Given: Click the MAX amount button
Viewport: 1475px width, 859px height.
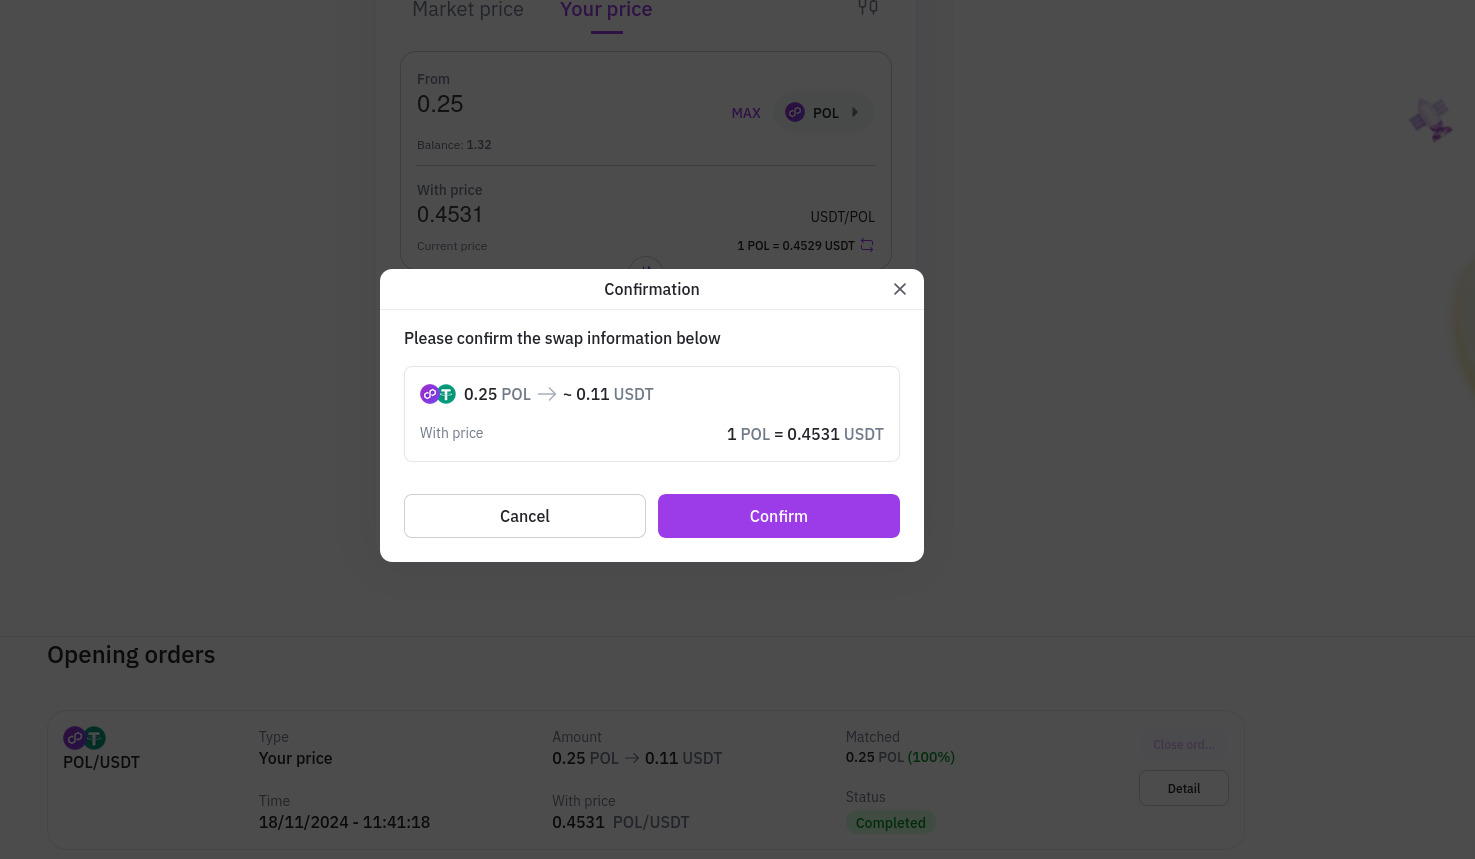Looking at the screenshot, I should (746, 113).
